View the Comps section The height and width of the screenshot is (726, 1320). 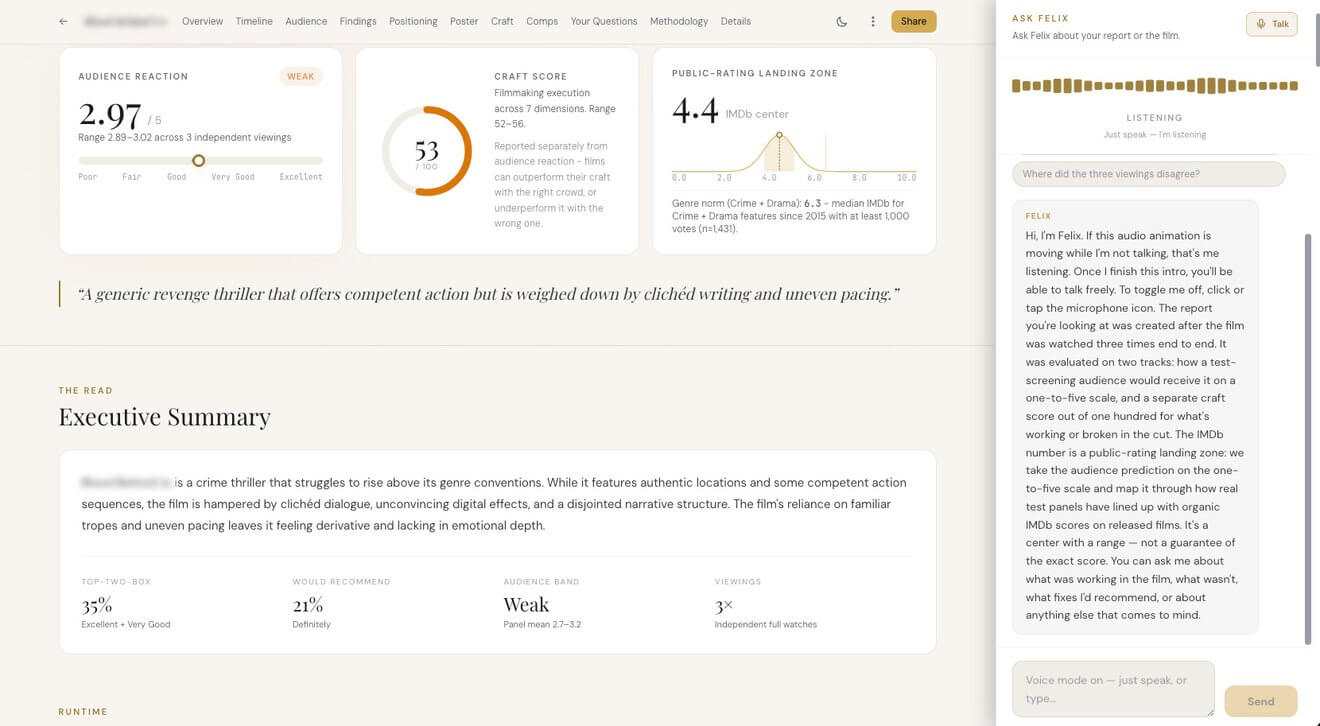pos(542,21)
